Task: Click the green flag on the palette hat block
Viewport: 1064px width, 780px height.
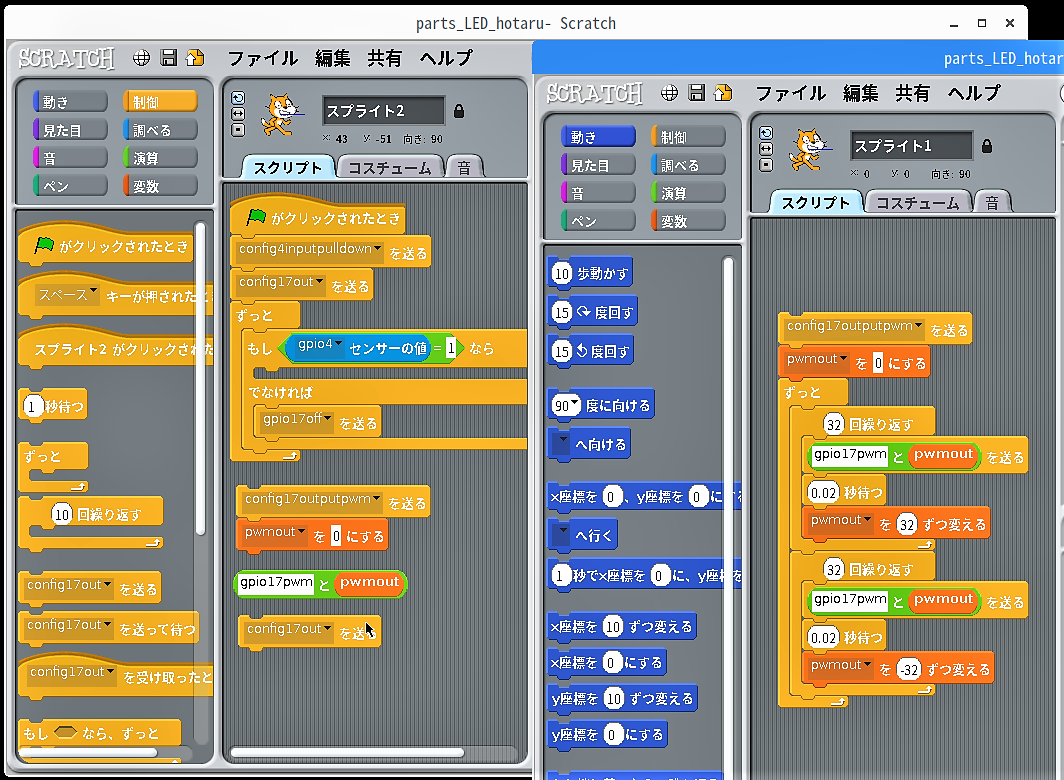Action: point(44,244)
